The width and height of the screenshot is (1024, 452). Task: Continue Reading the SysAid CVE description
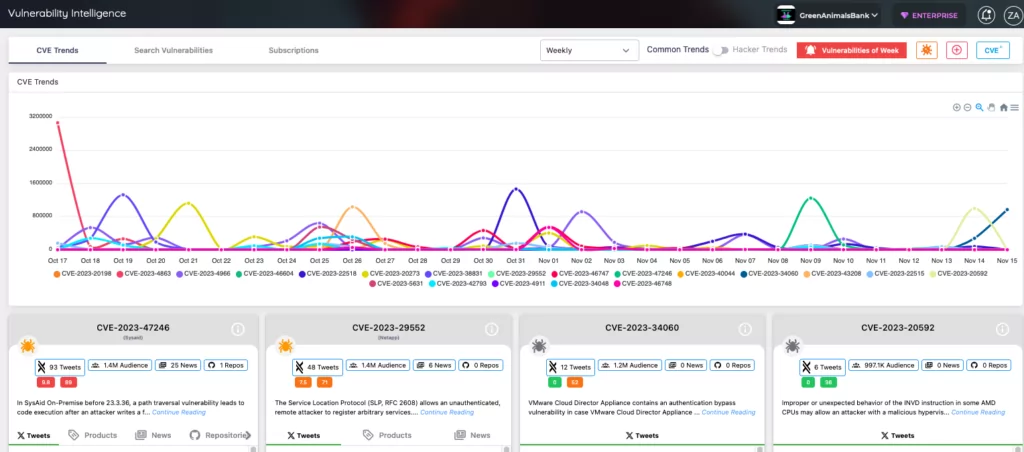[179, 412]
